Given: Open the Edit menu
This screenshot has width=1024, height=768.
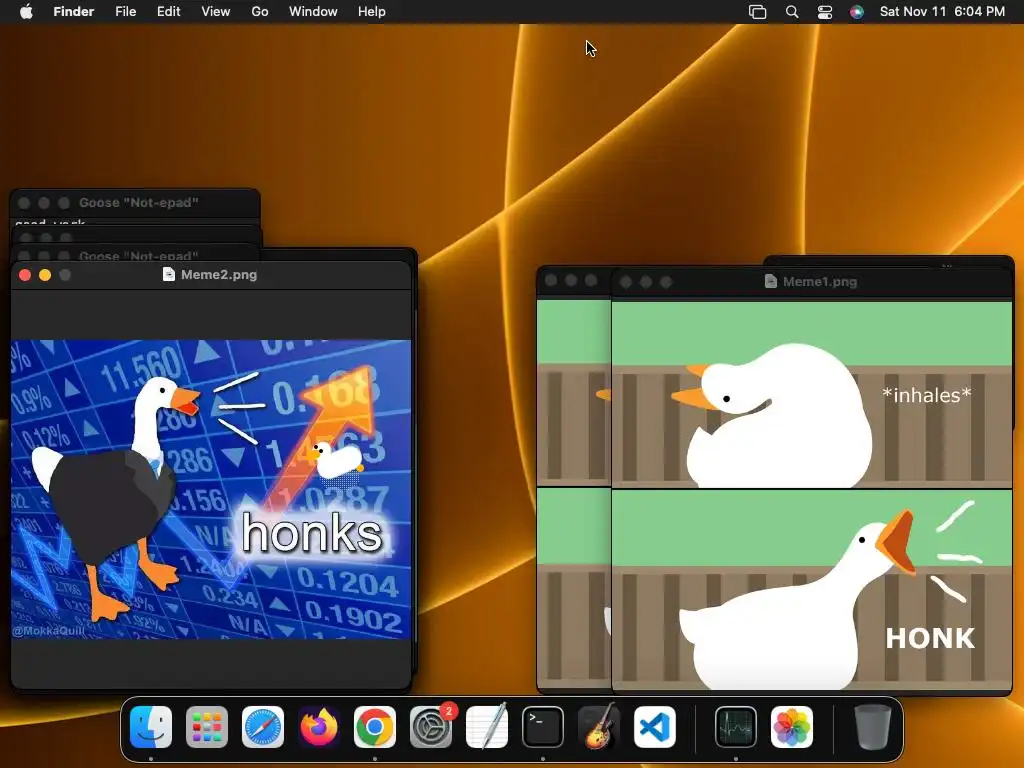Looking at the screenshot, I should (168, 12).
